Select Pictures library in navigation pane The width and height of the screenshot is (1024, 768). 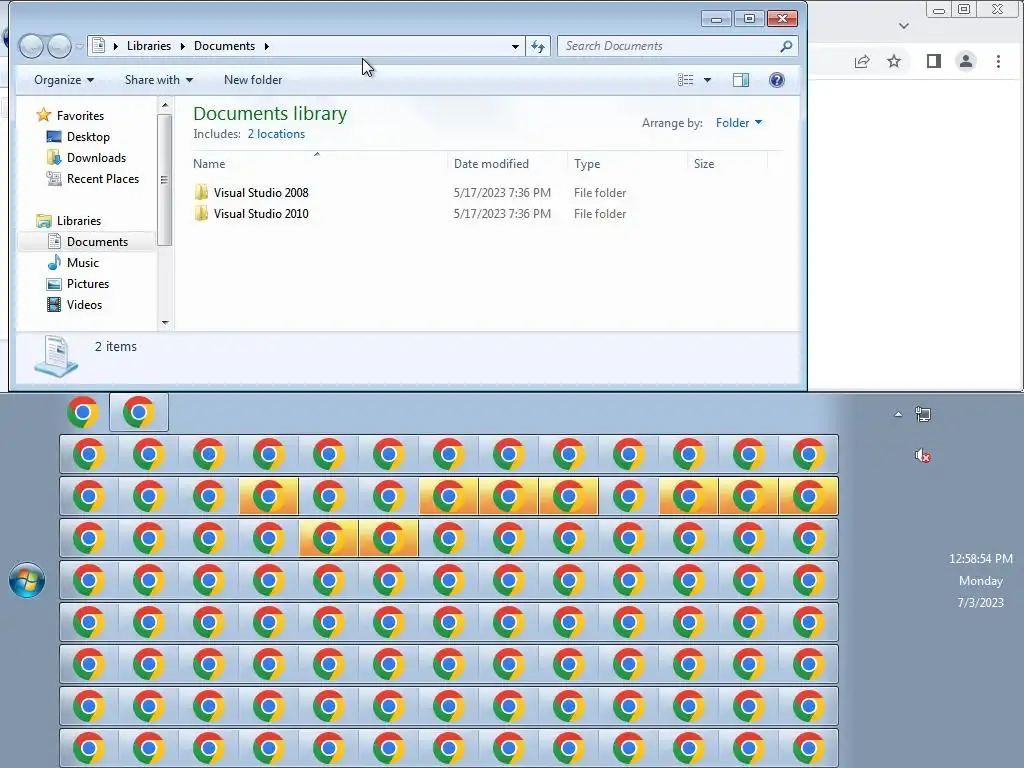(88, 283)
